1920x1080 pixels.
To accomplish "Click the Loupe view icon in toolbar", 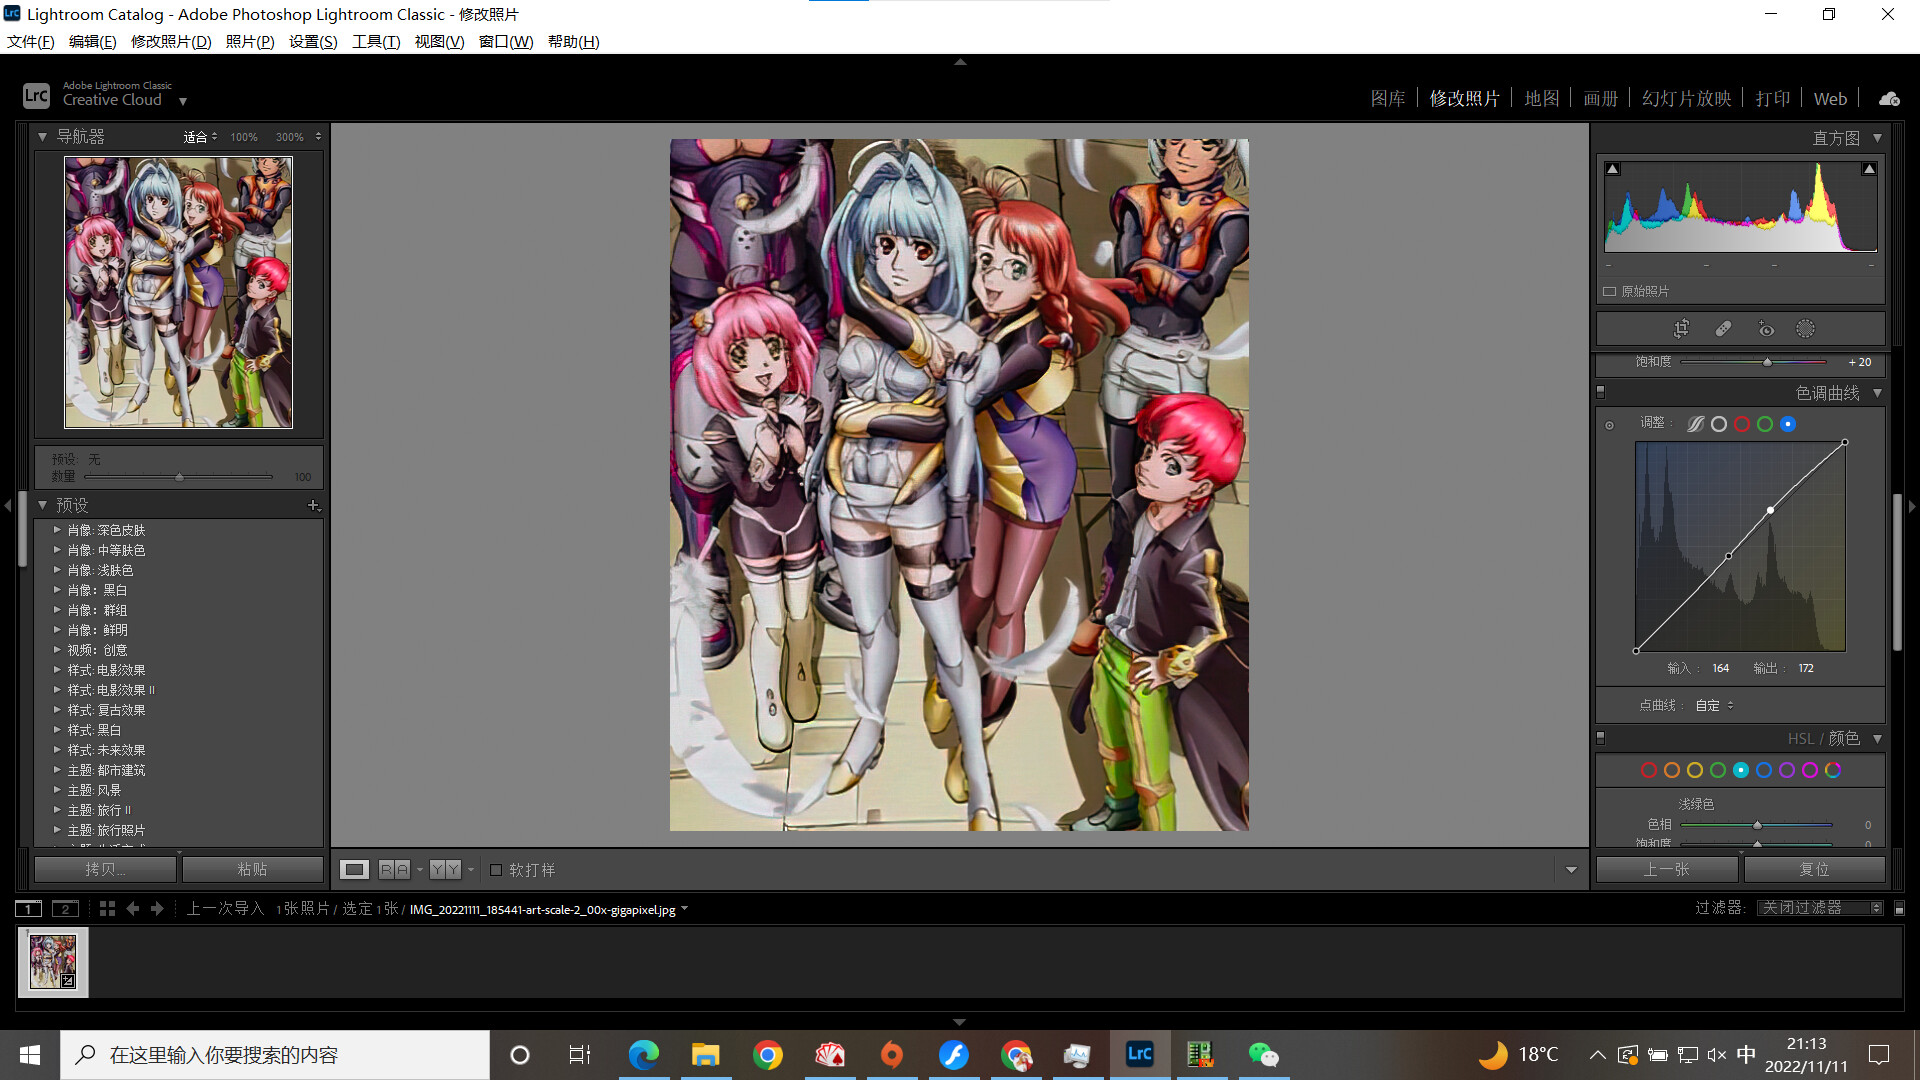I will click(x=354, y=870).
